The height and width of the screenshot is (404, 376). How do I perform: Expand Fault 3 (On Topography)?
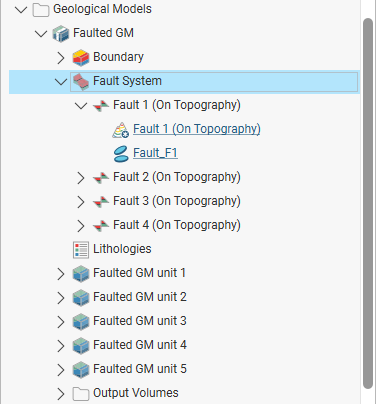pyautogui.click(x=81, y=202)
